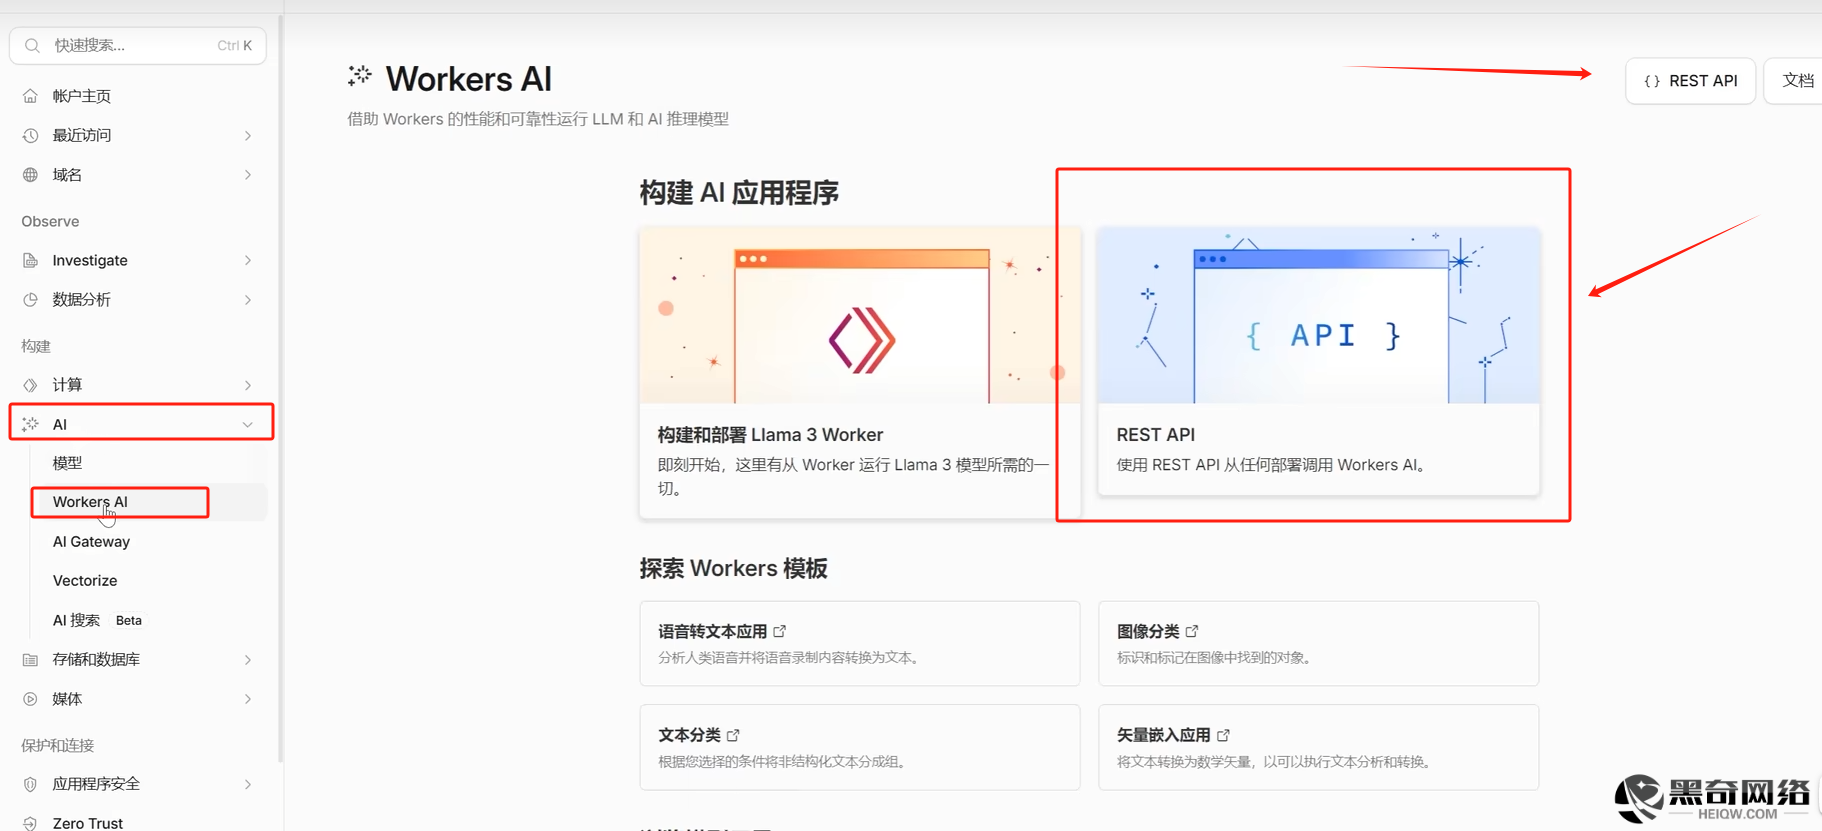Click external link icon beside 文本分类

click(x=733, y=735)
